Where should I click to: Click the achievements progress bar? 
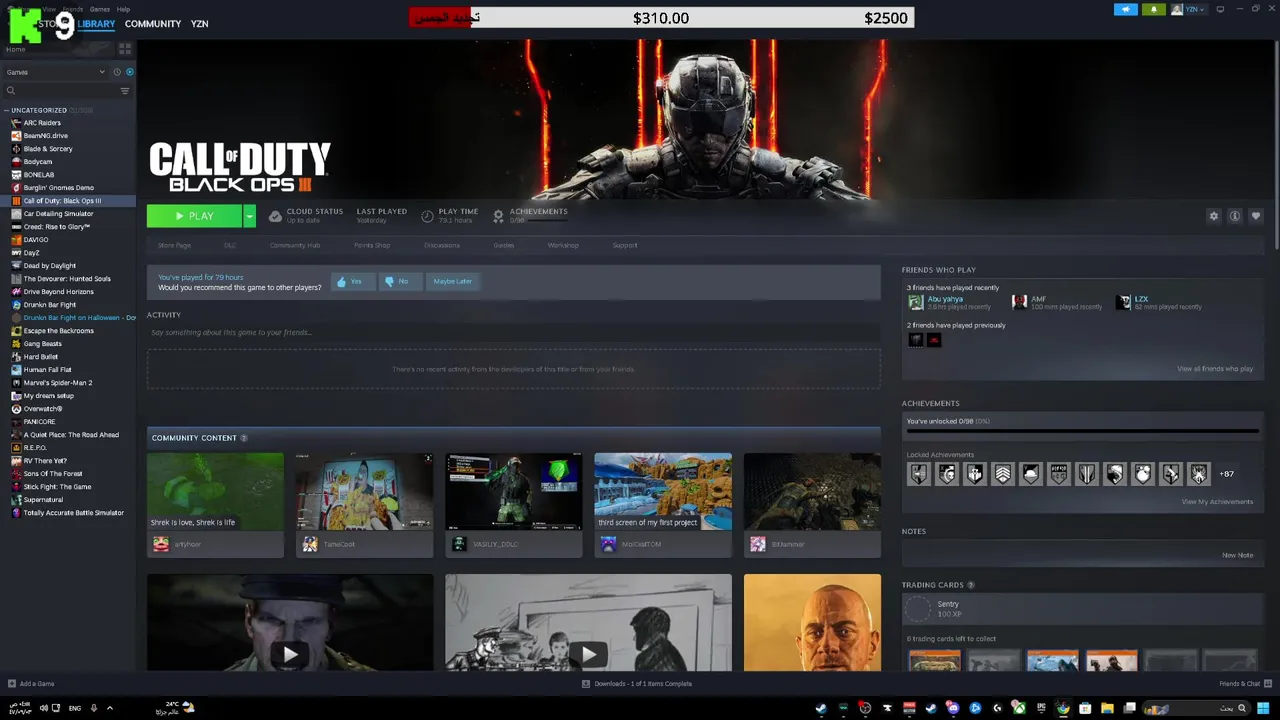(1082, 433)
